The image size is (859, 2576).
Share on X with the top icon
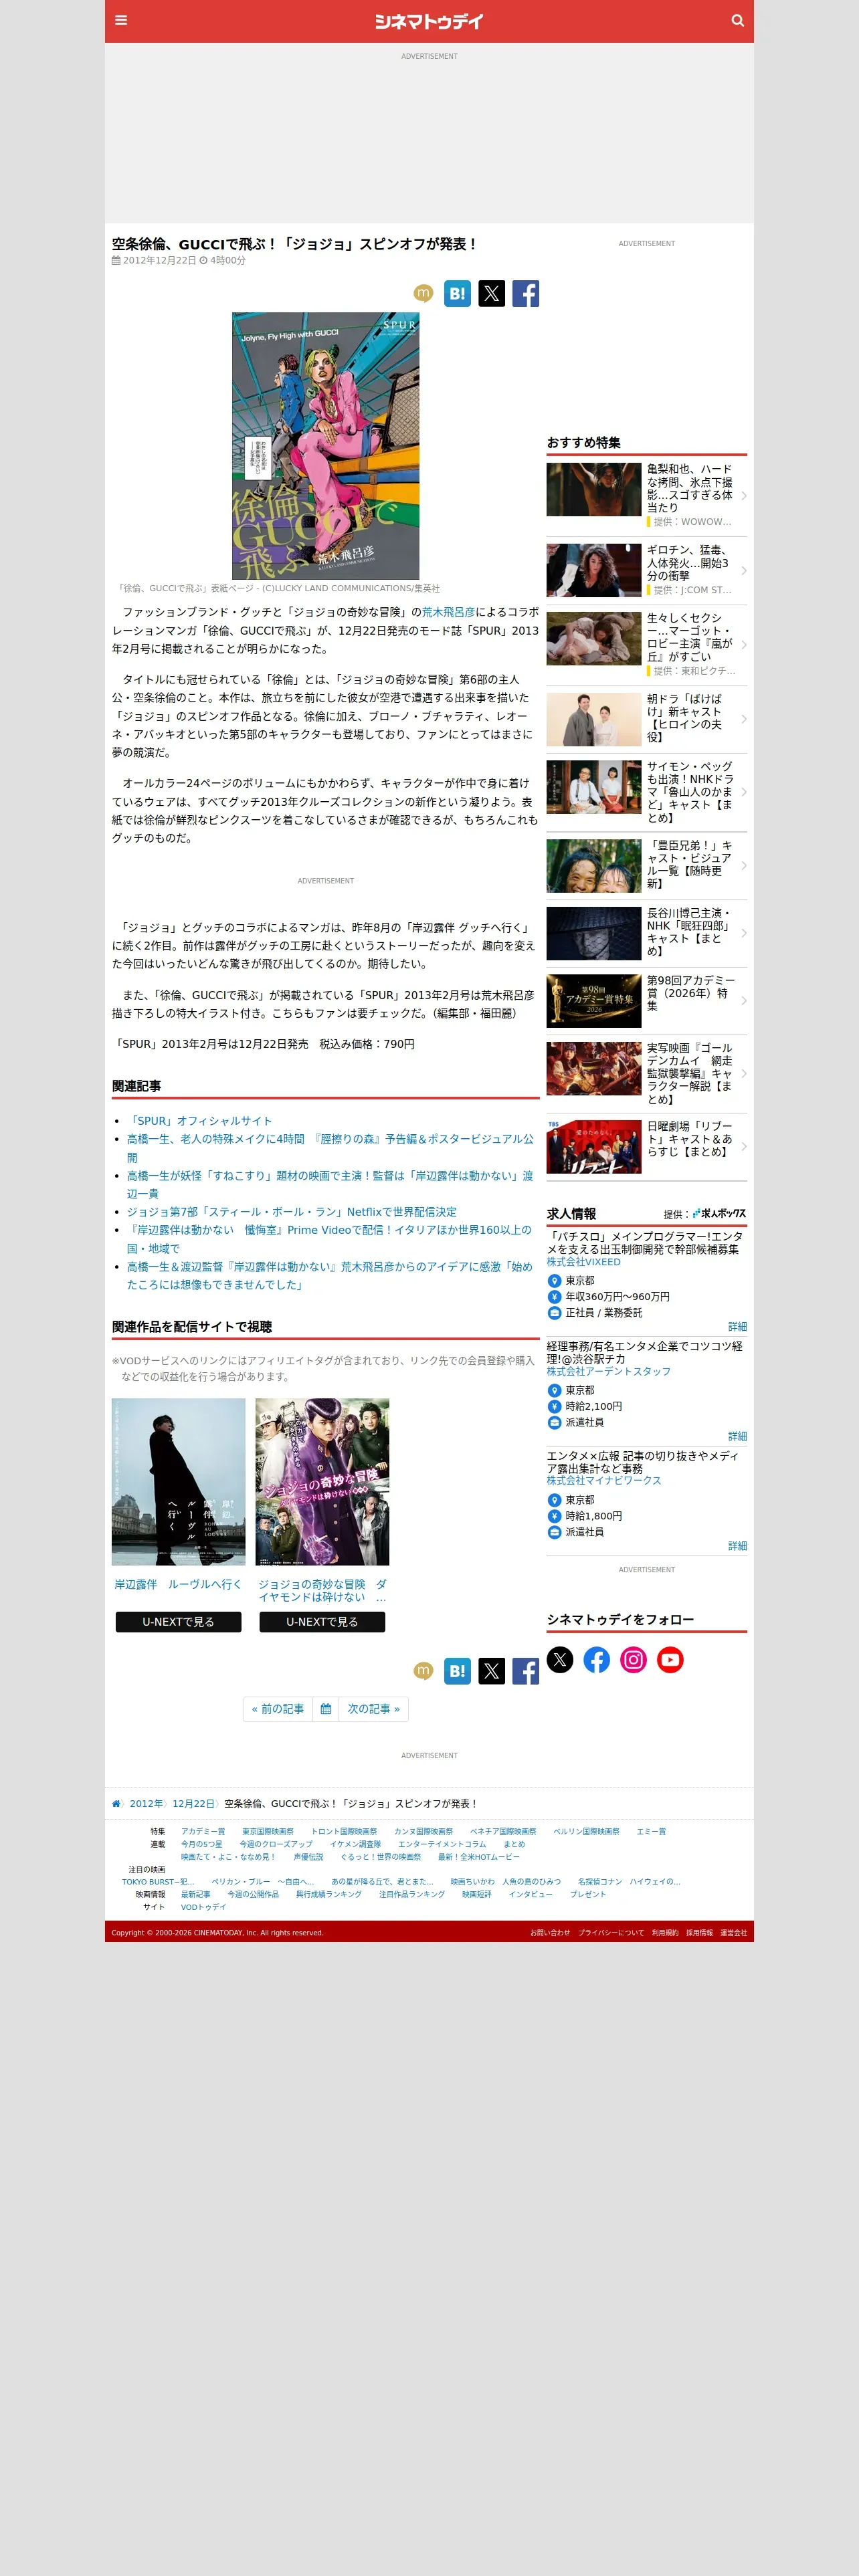click(491, 293)
